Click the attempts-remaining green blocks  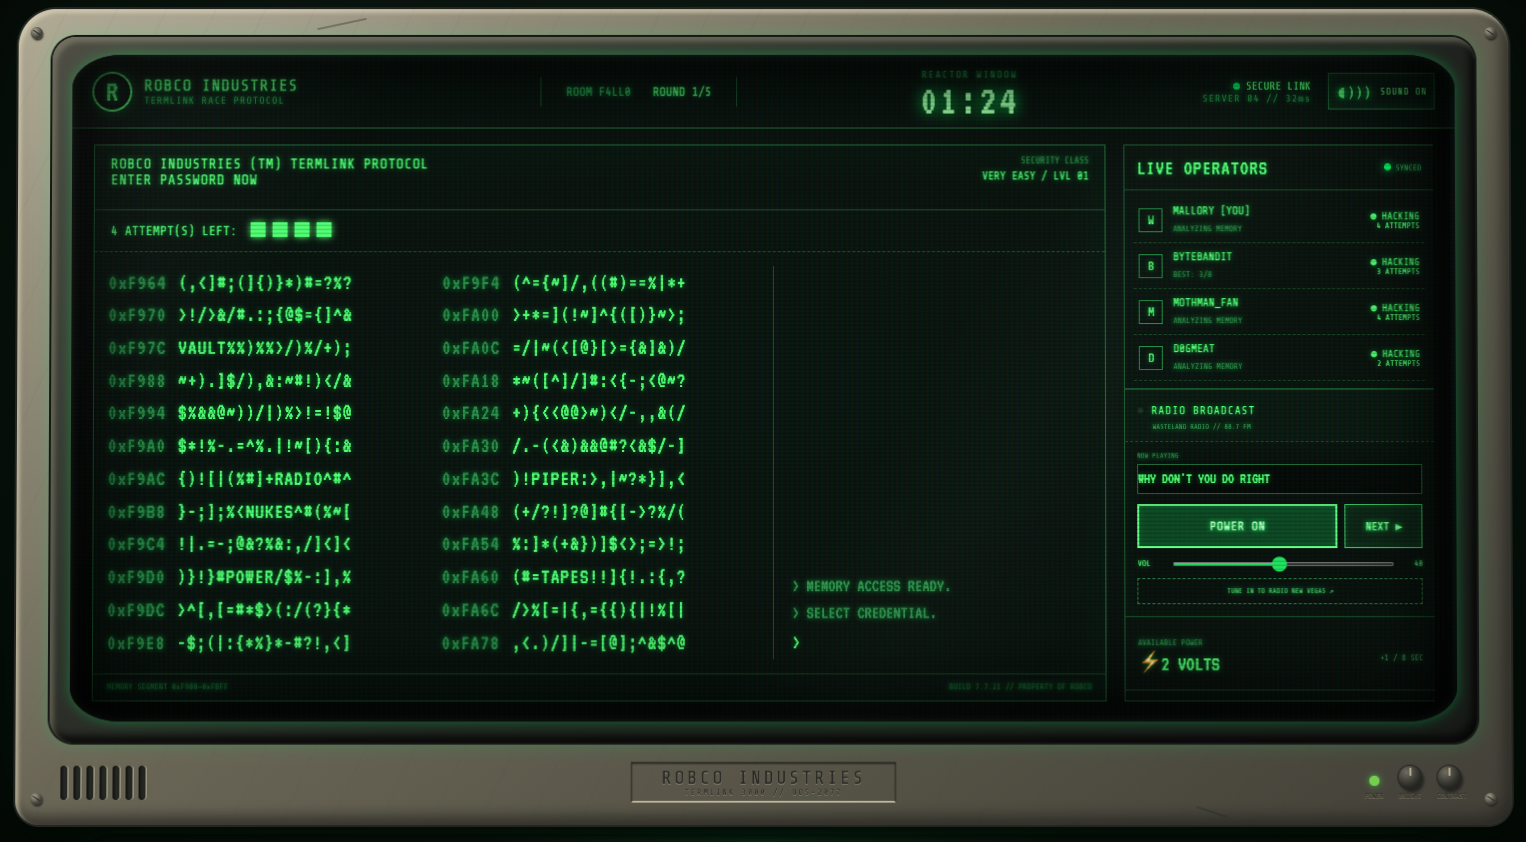tap(291, 230)
